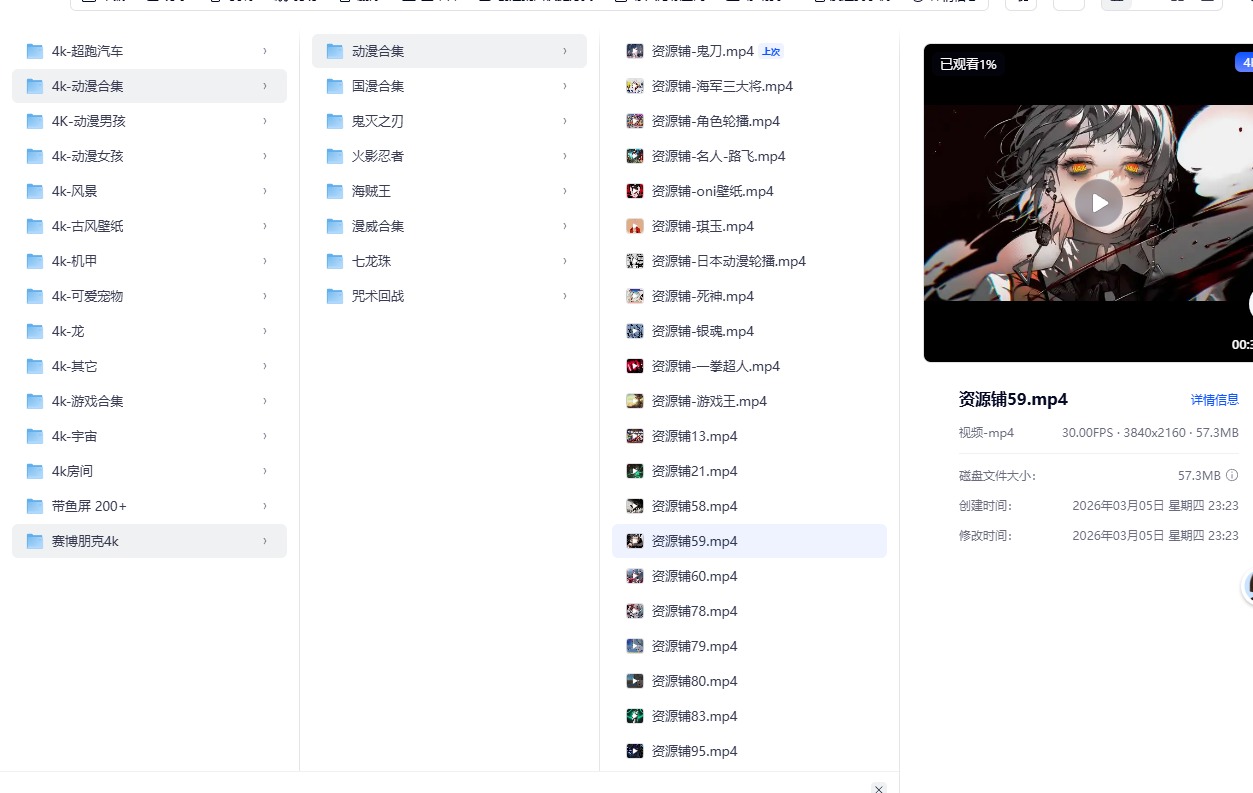1253x793 pixels.
Task: Click the folder icon of 4k-超跑汽车
Action: 35,51
